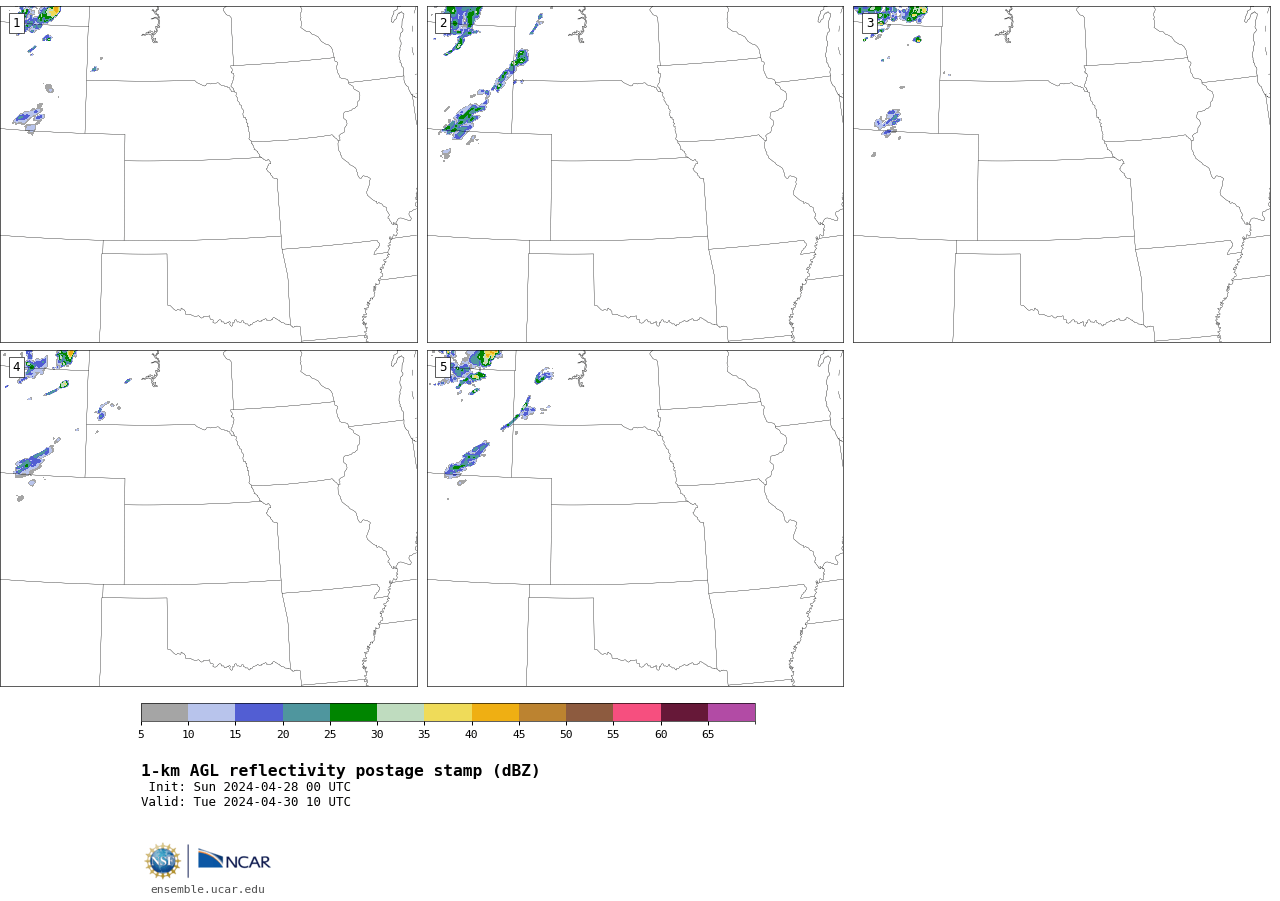
Task: Click the member number 3 label box
Action: pyautogui.click(x=870, y=23)
